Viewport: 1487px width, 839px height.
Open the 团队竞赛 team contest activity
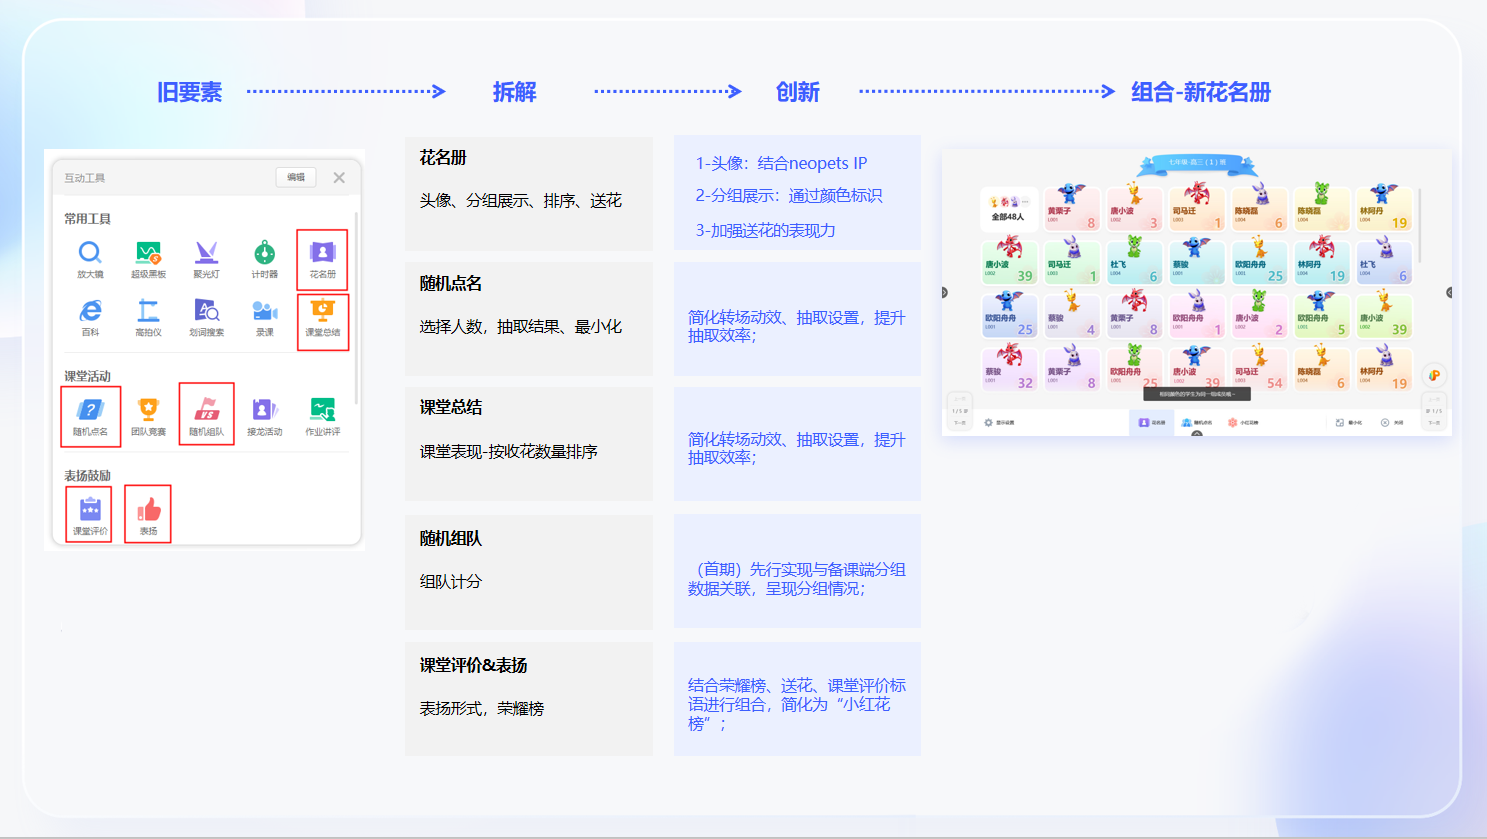click(x=148, y=416)
